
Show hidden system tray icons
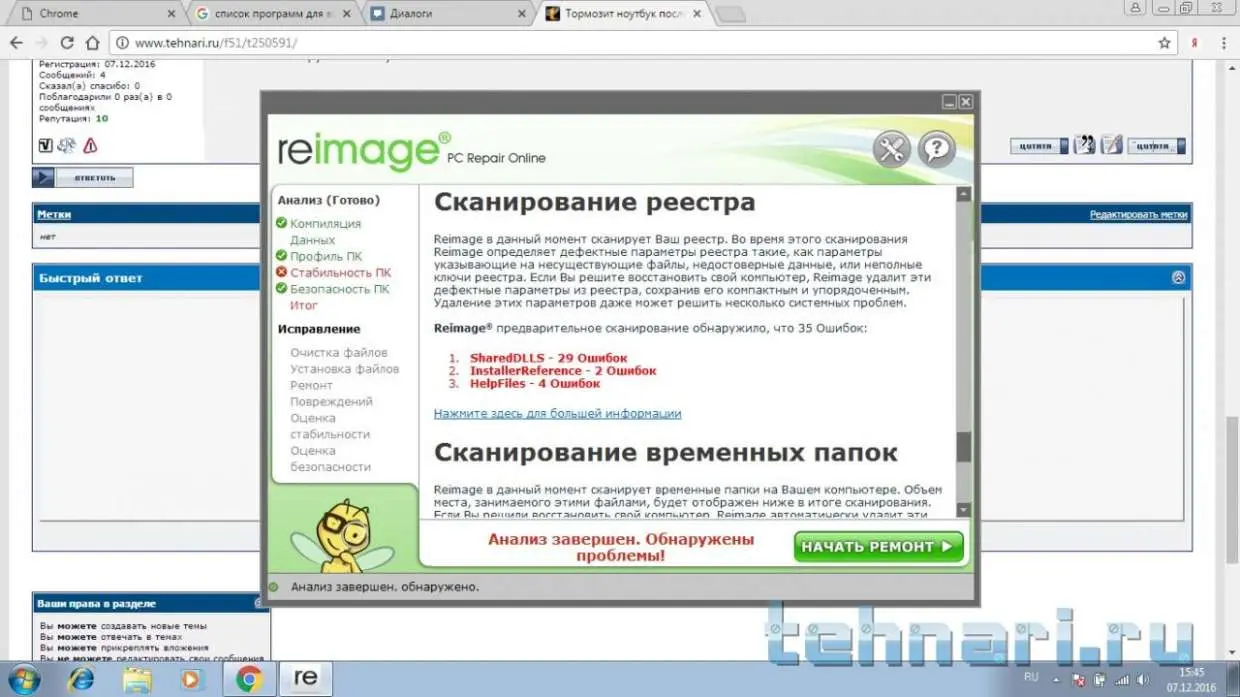click(1055, 679)
